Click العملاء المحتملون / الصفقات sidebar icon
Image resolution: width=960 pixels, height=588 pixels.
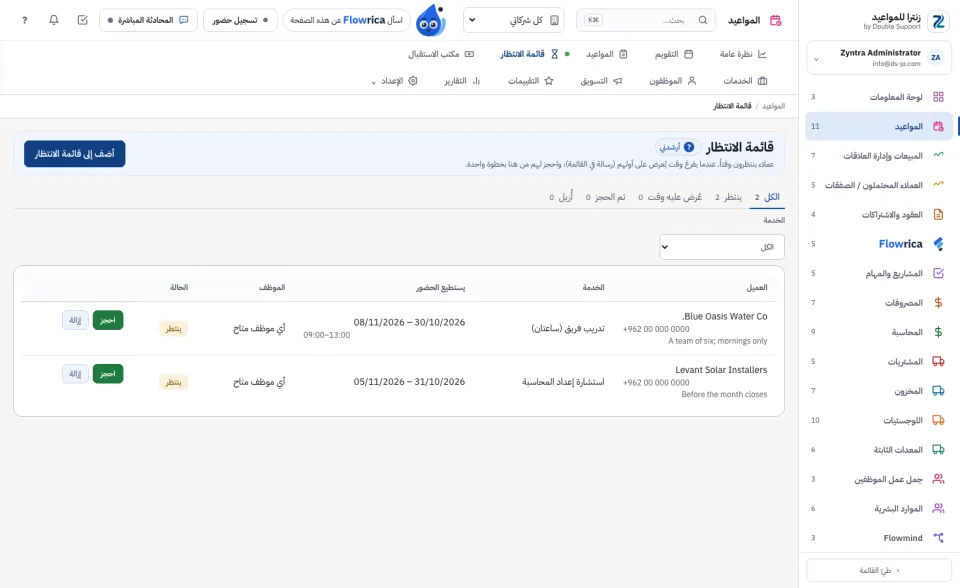[938, 185]
